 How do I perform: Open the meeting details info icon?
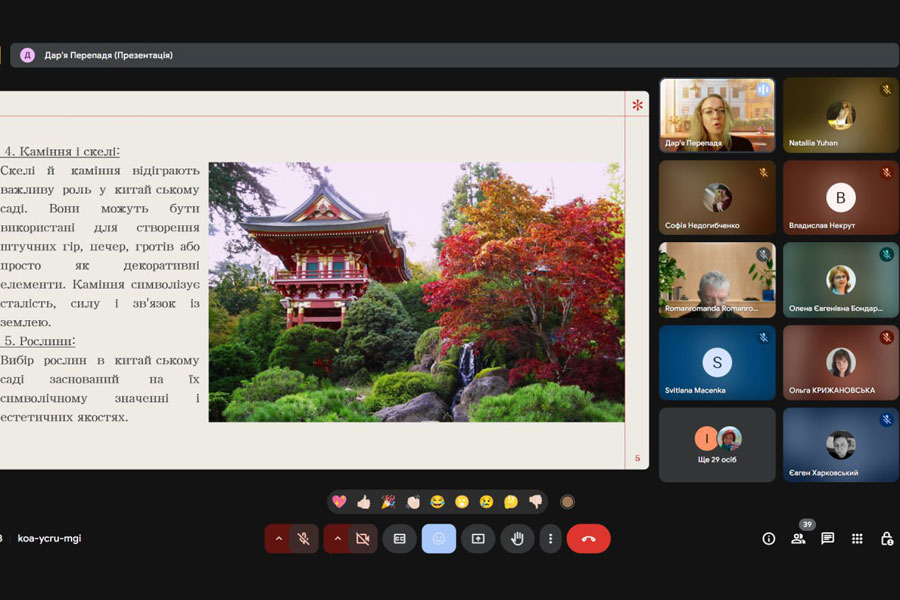768,538
